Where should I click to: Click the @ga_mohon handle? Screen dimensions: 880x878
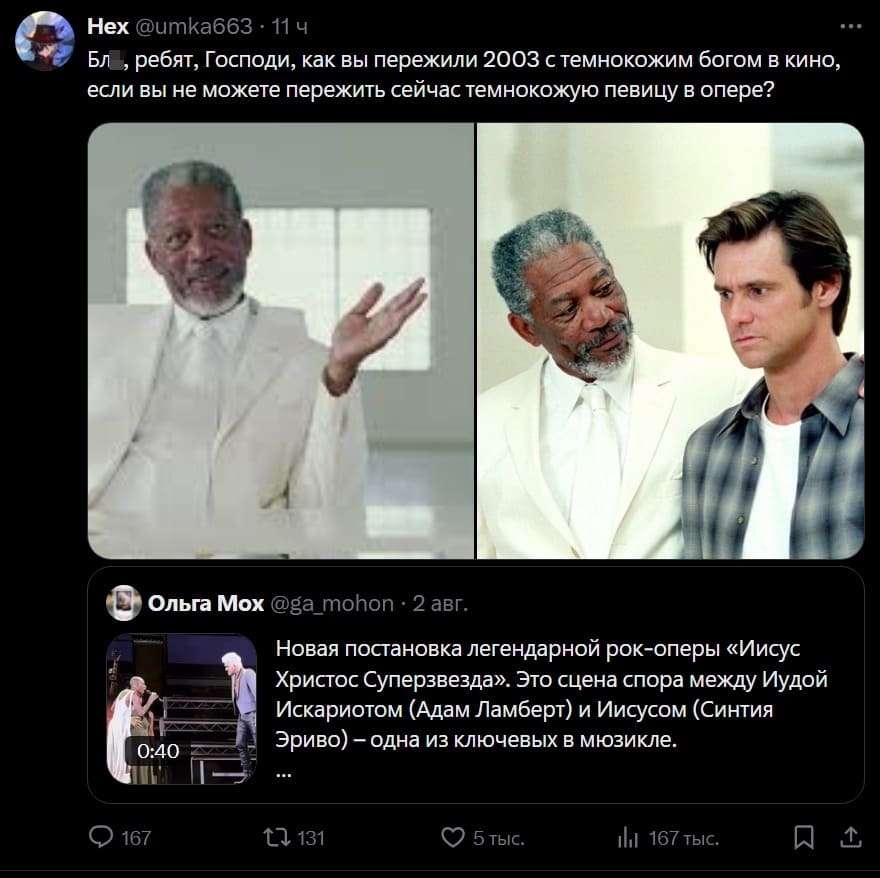click(332, 603)
